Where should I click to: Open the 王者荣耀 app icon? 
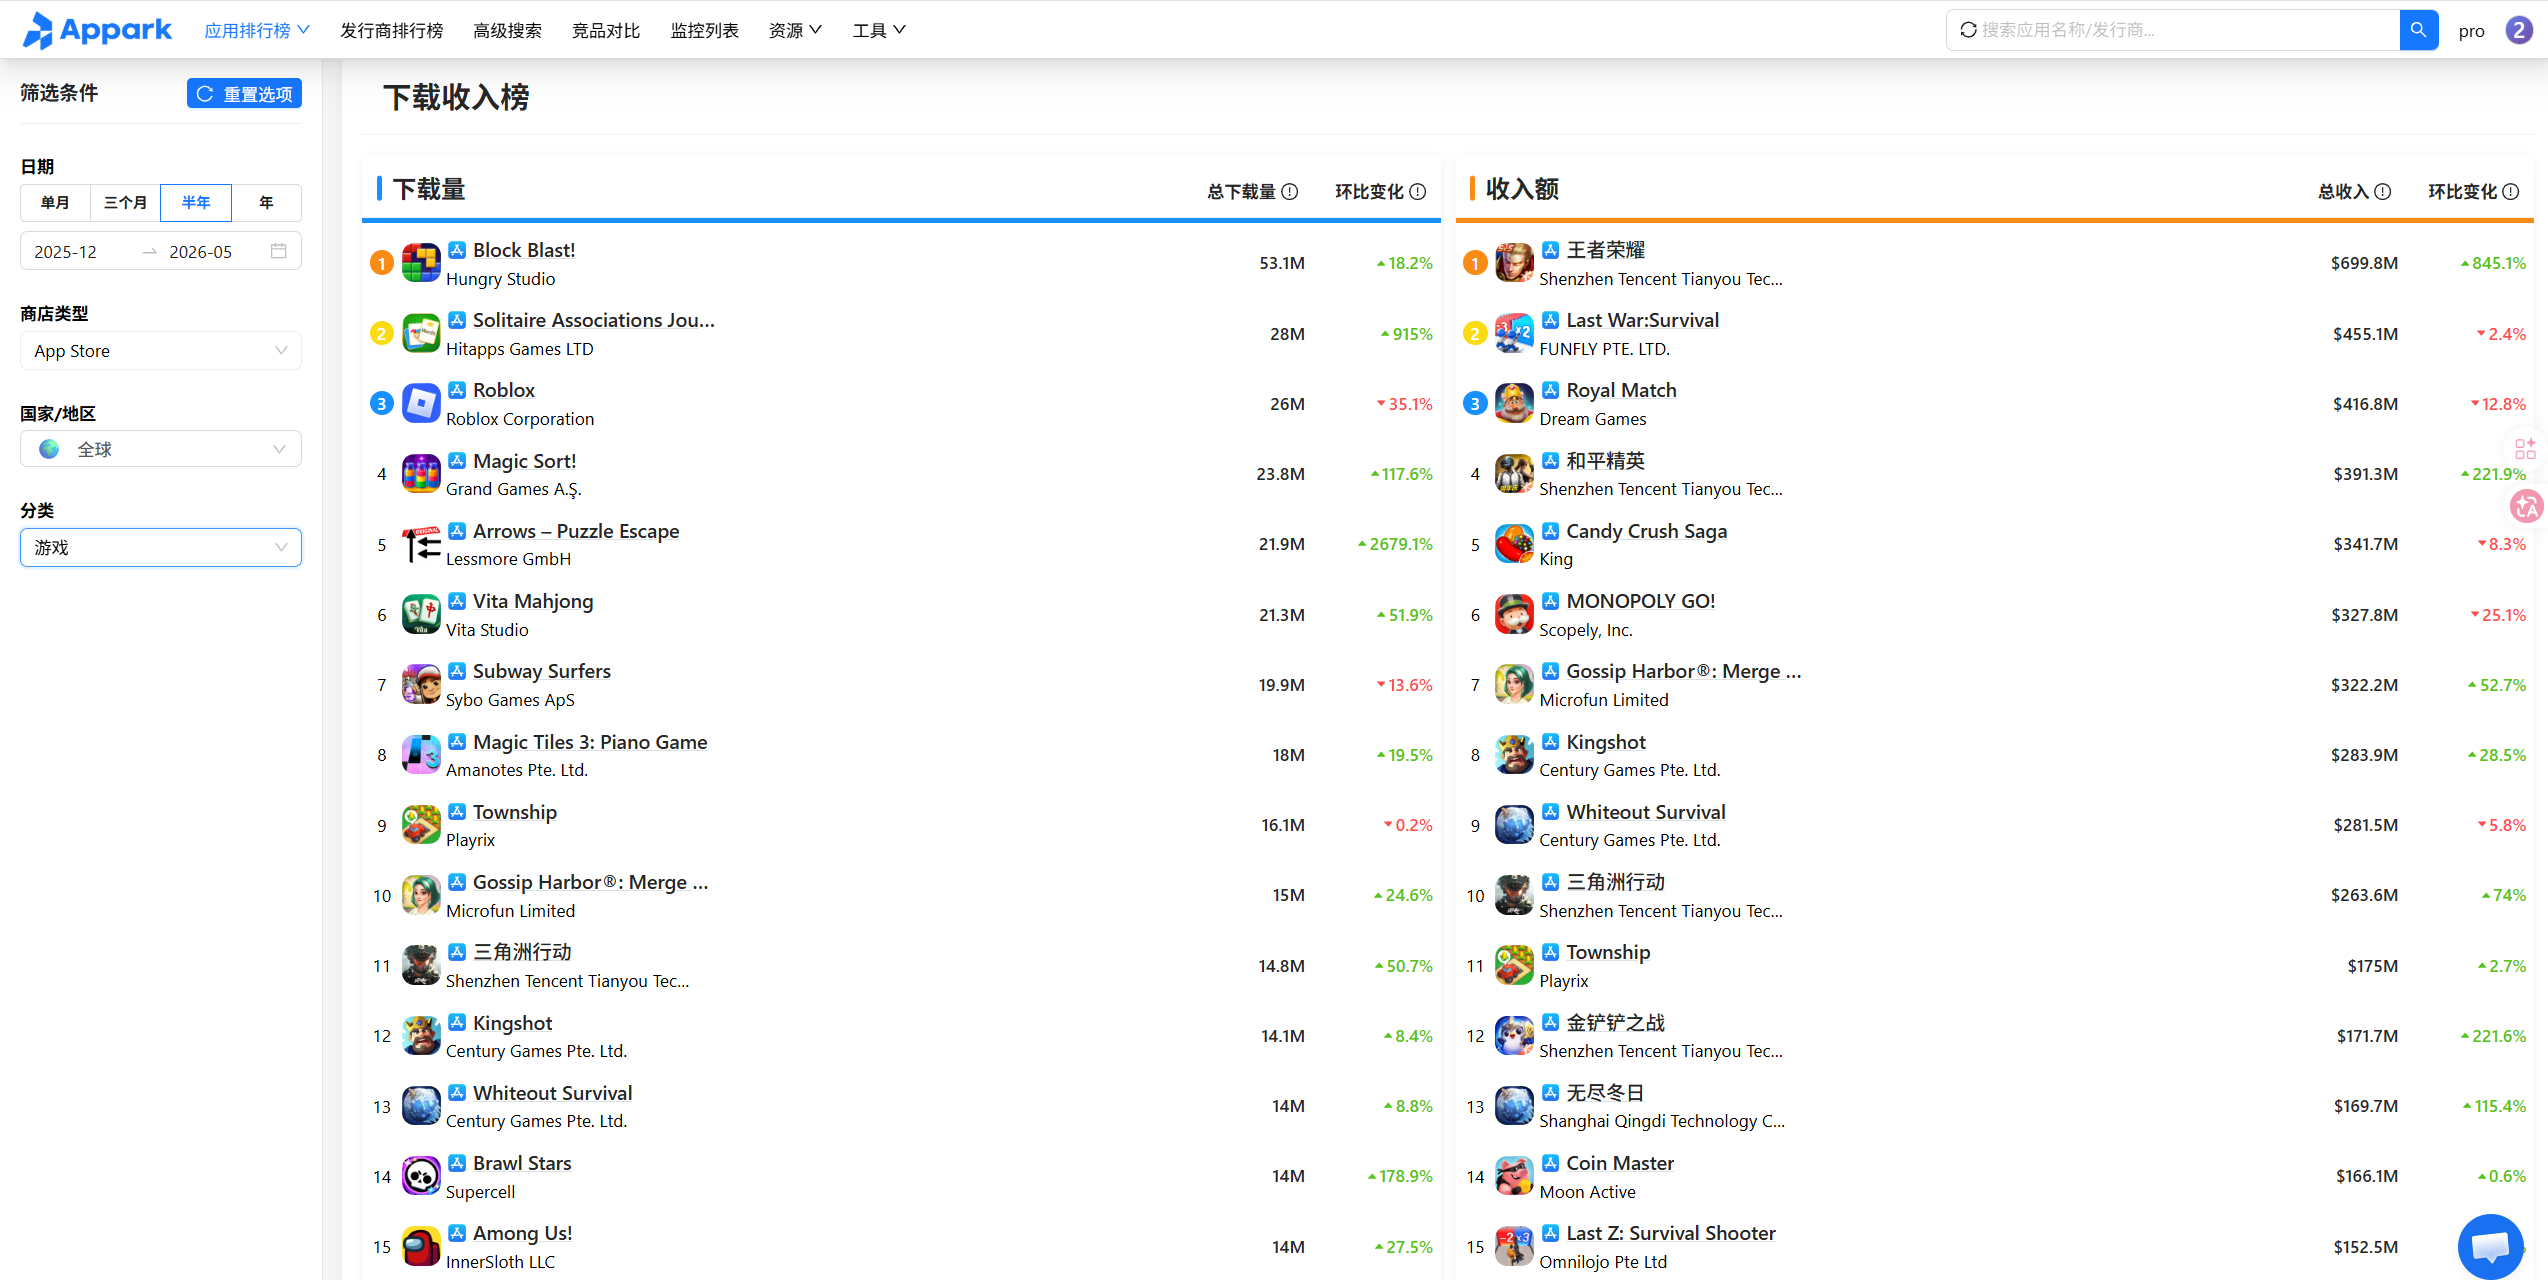tap(1514, 263)
